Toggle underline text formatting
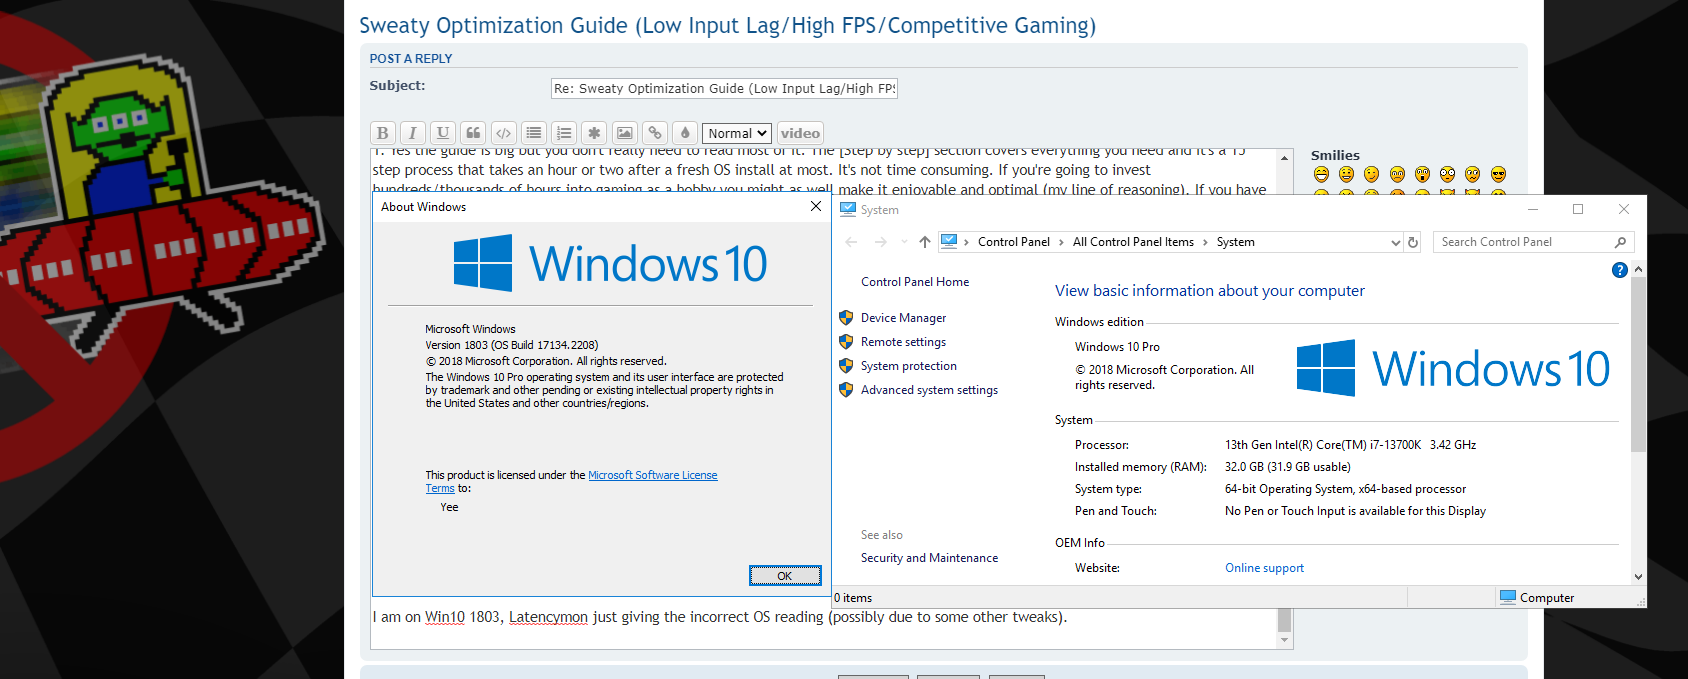Screen dimensions: 1688x679 (x=443, y=133)
